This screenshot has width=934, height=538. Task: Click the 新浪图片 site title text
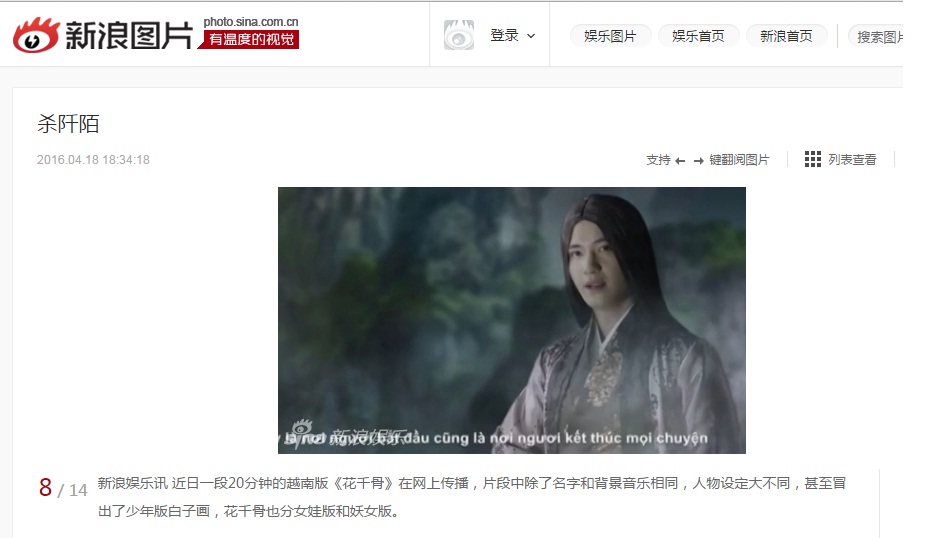(129, 36)
